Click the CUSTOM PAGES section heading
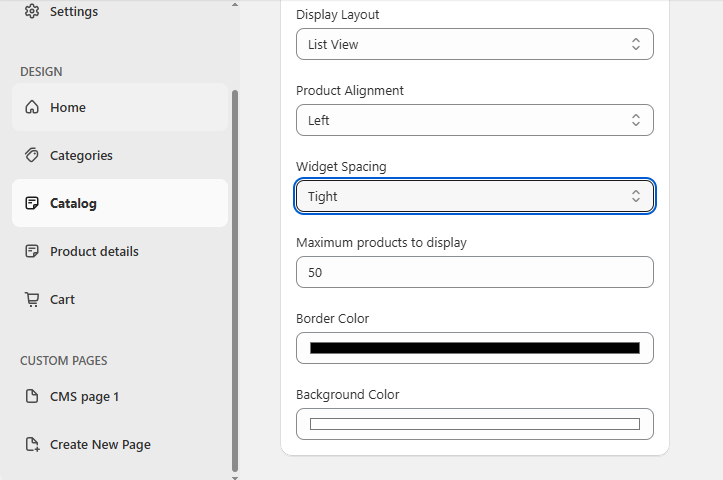 64,361
